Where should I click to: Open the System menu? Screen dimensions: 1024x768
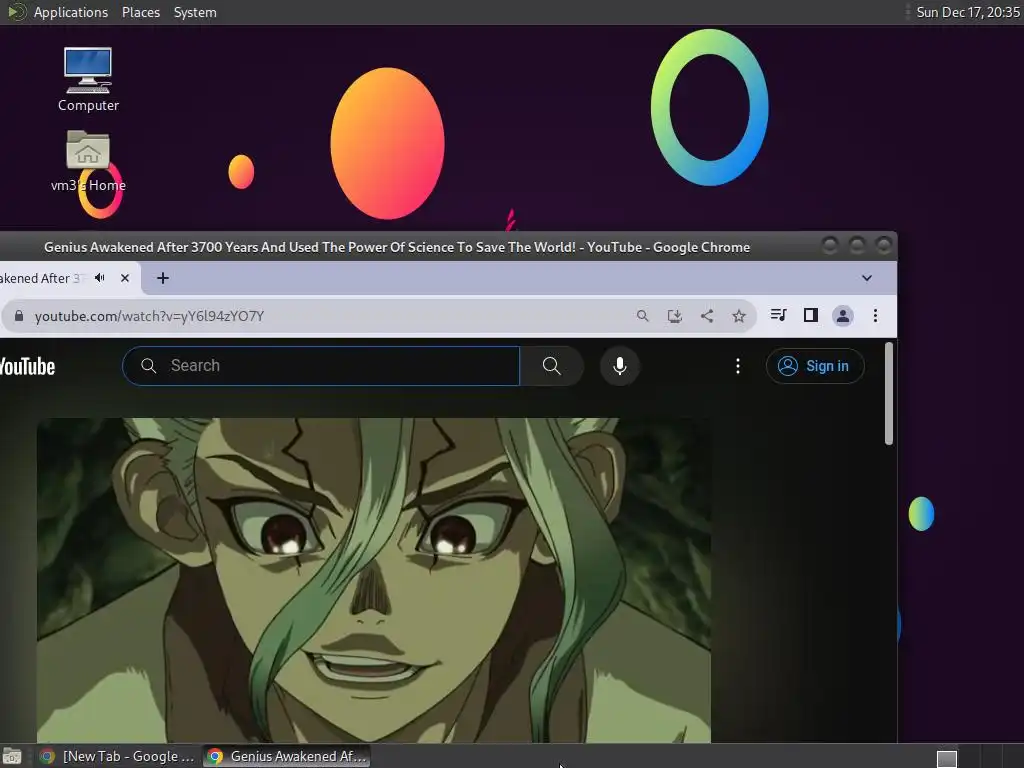[195, 12]
